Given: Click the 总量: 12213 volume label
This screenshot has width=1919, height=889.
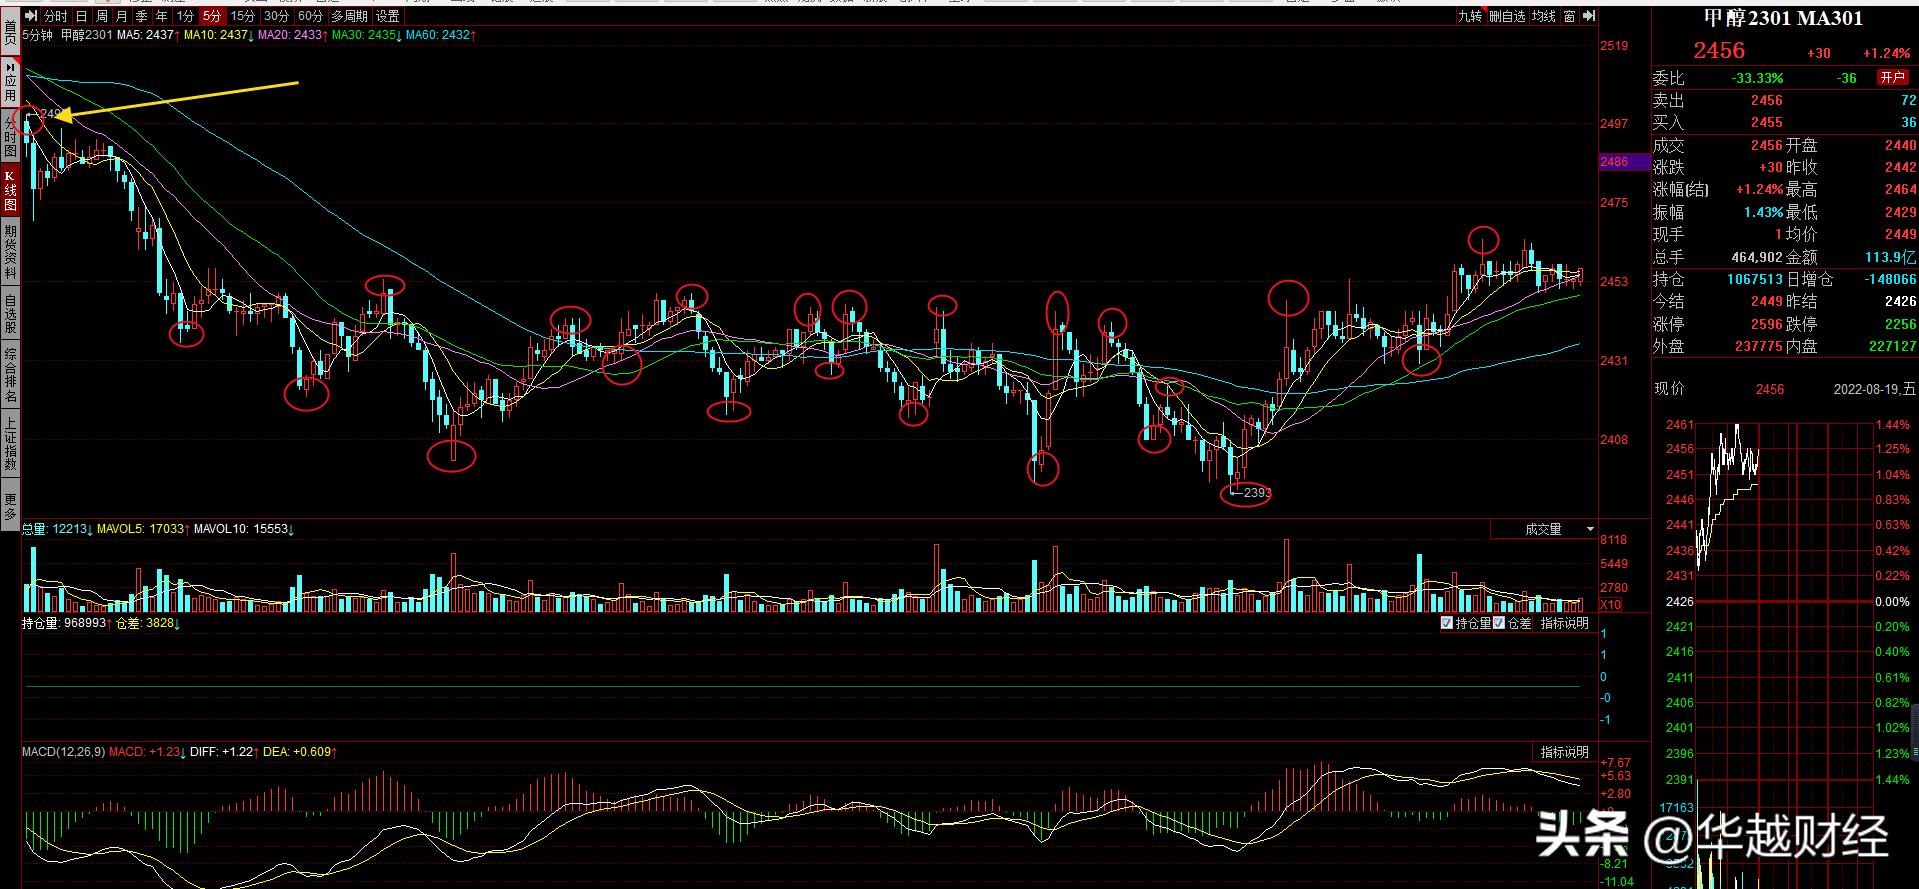Looking at the screenshot, I should [58, 529].
